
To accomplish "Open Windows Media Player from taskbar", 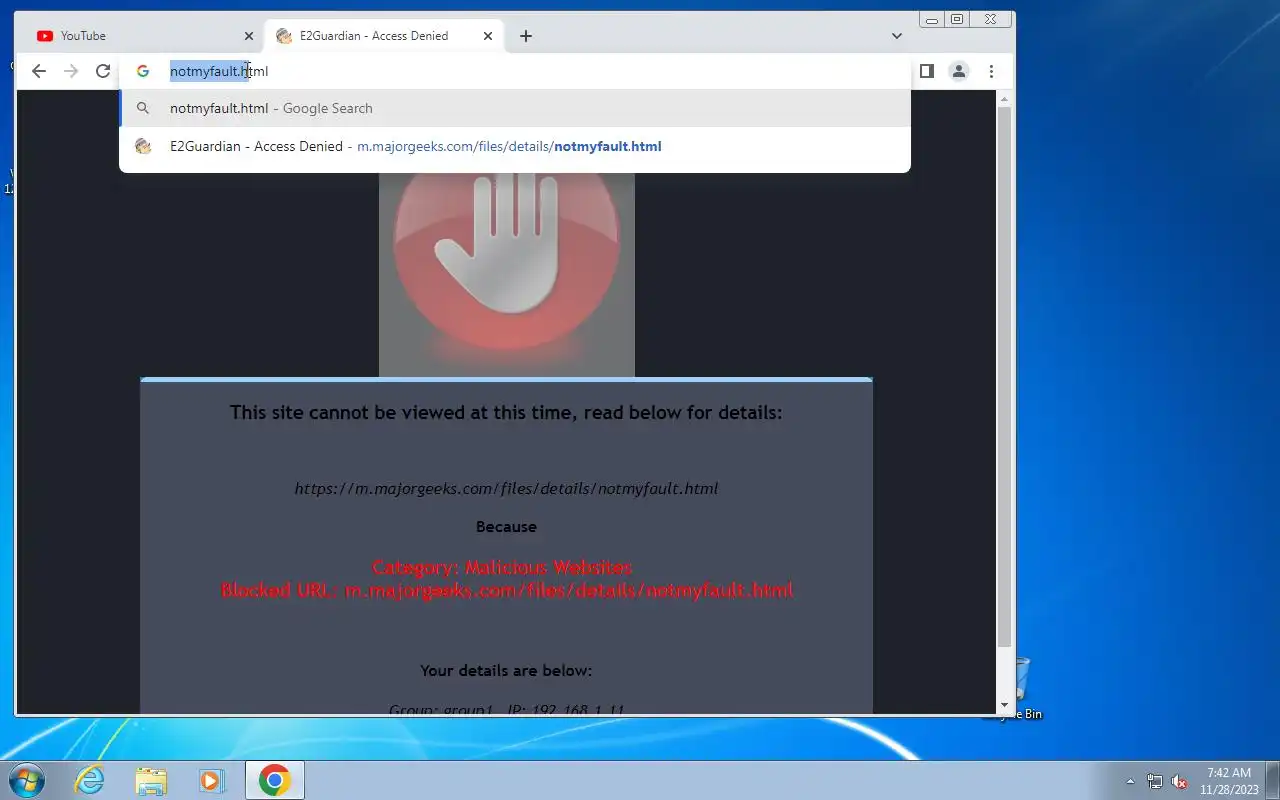I will 211,780.
